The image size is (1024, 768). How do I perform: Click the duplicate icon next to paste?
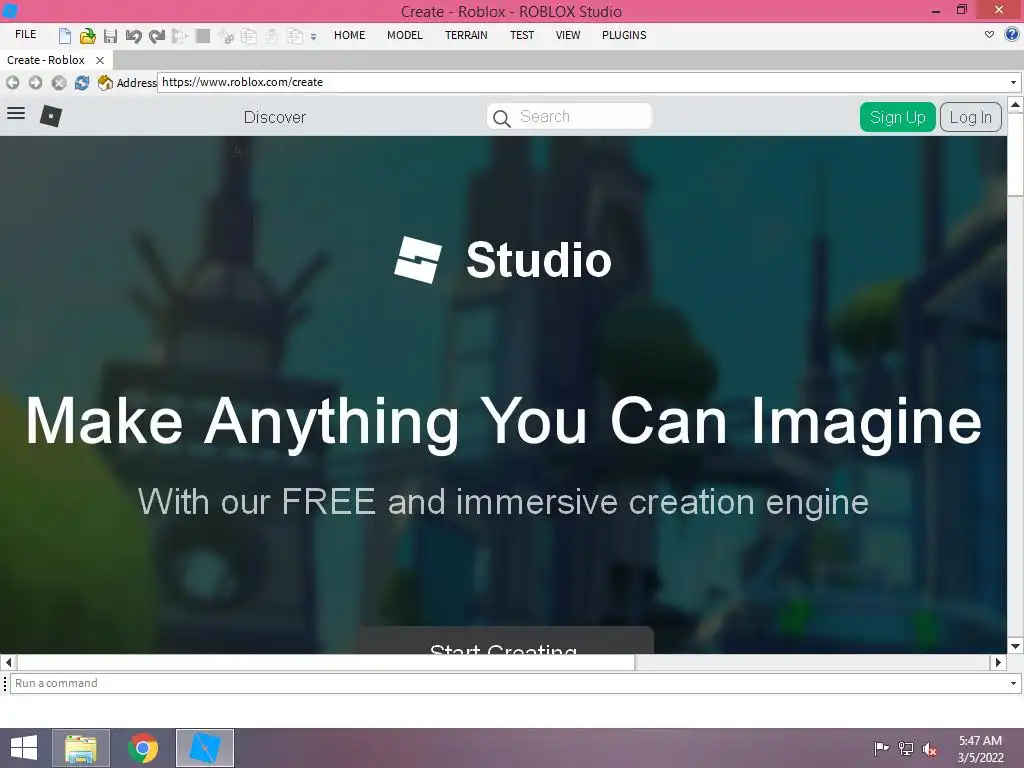pos(295,36)
